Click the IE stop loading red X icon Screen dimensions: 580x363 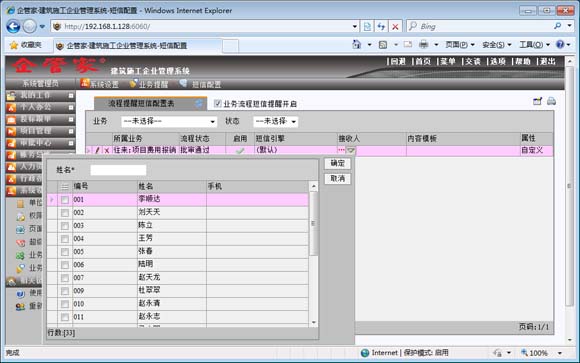[395, 26]
